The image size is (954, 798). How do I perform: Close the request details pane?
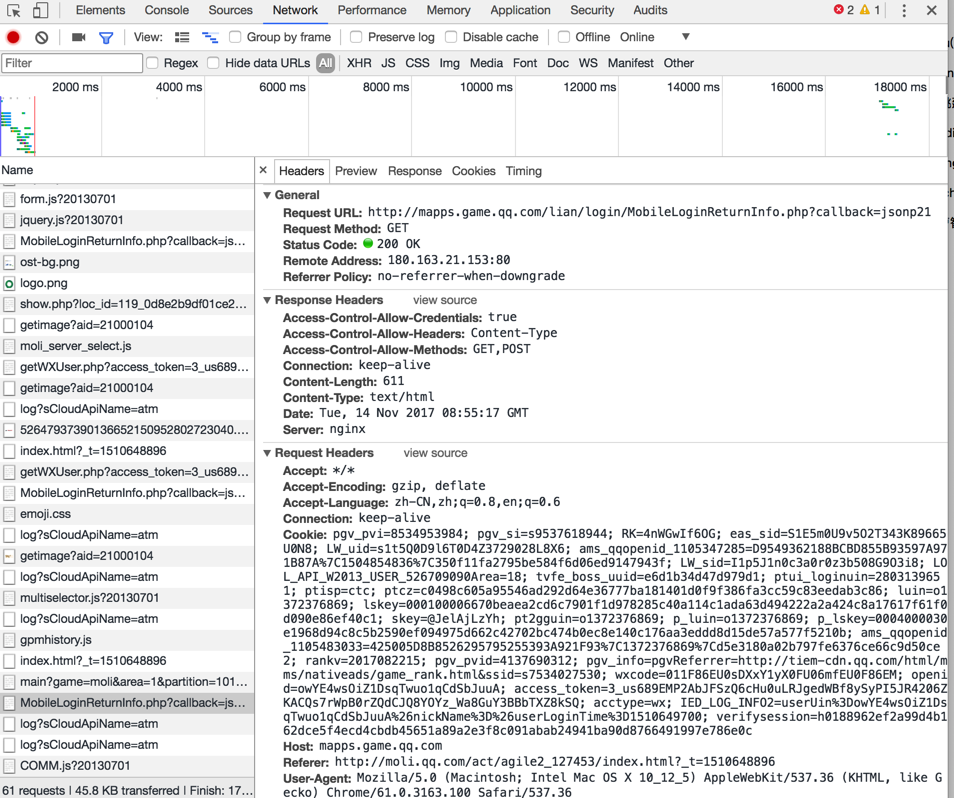tap(263, 170)
